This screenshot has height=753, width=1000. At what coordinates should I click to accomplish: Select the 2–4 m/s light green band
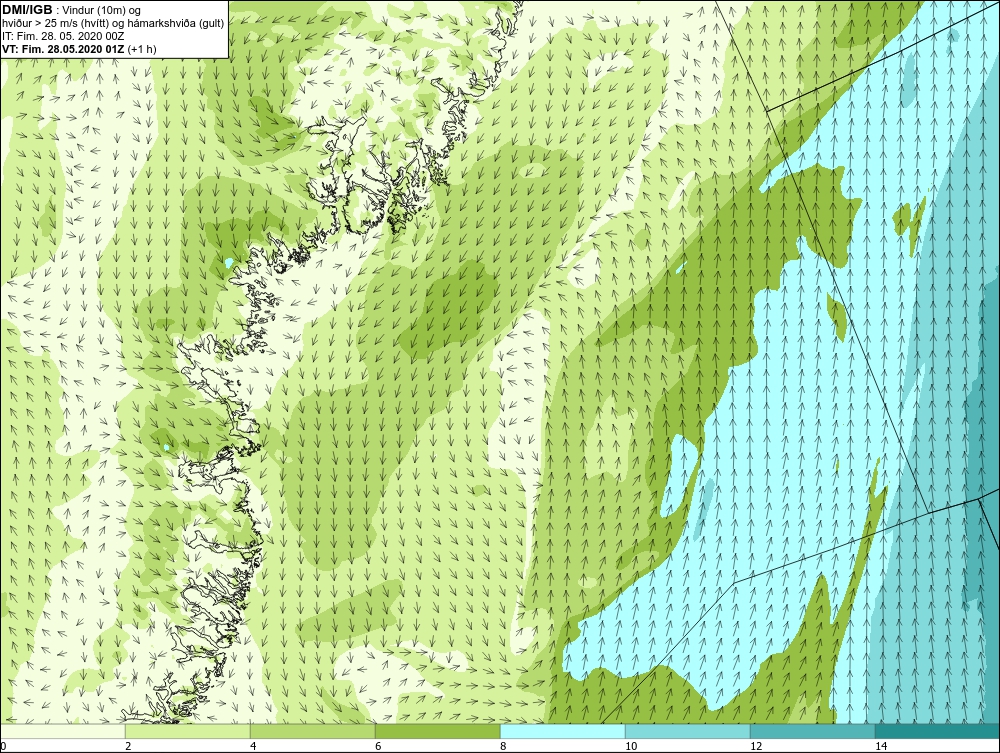(x=188, y=731)
